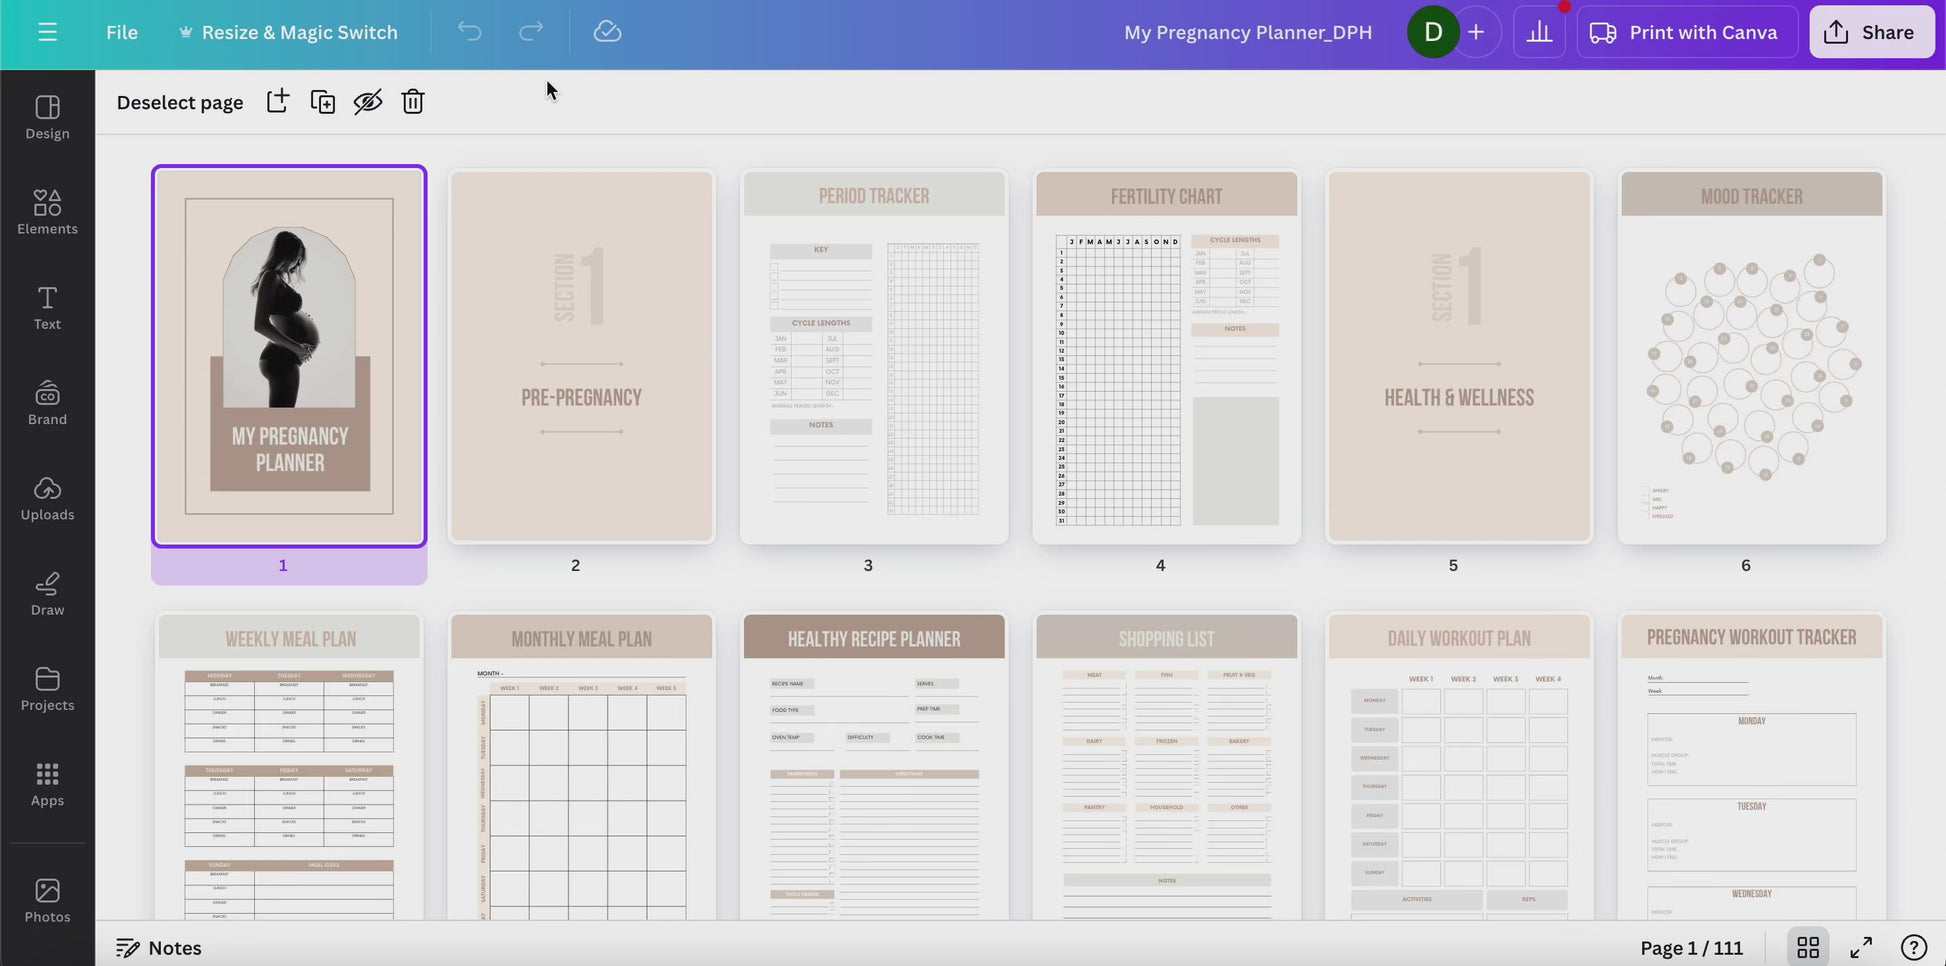Open the Share dropdown
The height and width of the screenshot is (966, 1946).
coord(1871,32)
